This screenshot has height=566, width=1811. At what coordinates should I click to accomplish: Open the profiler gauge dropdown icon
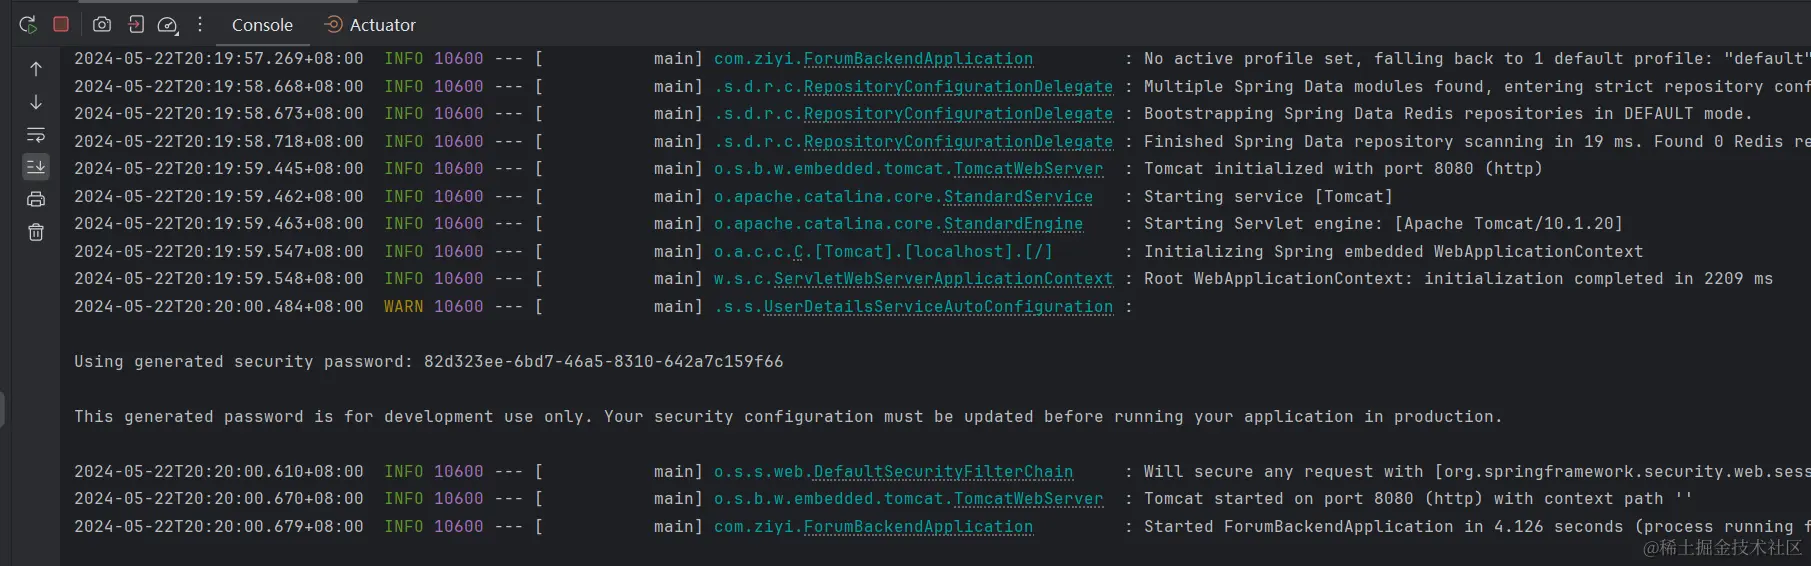(168, 24)
